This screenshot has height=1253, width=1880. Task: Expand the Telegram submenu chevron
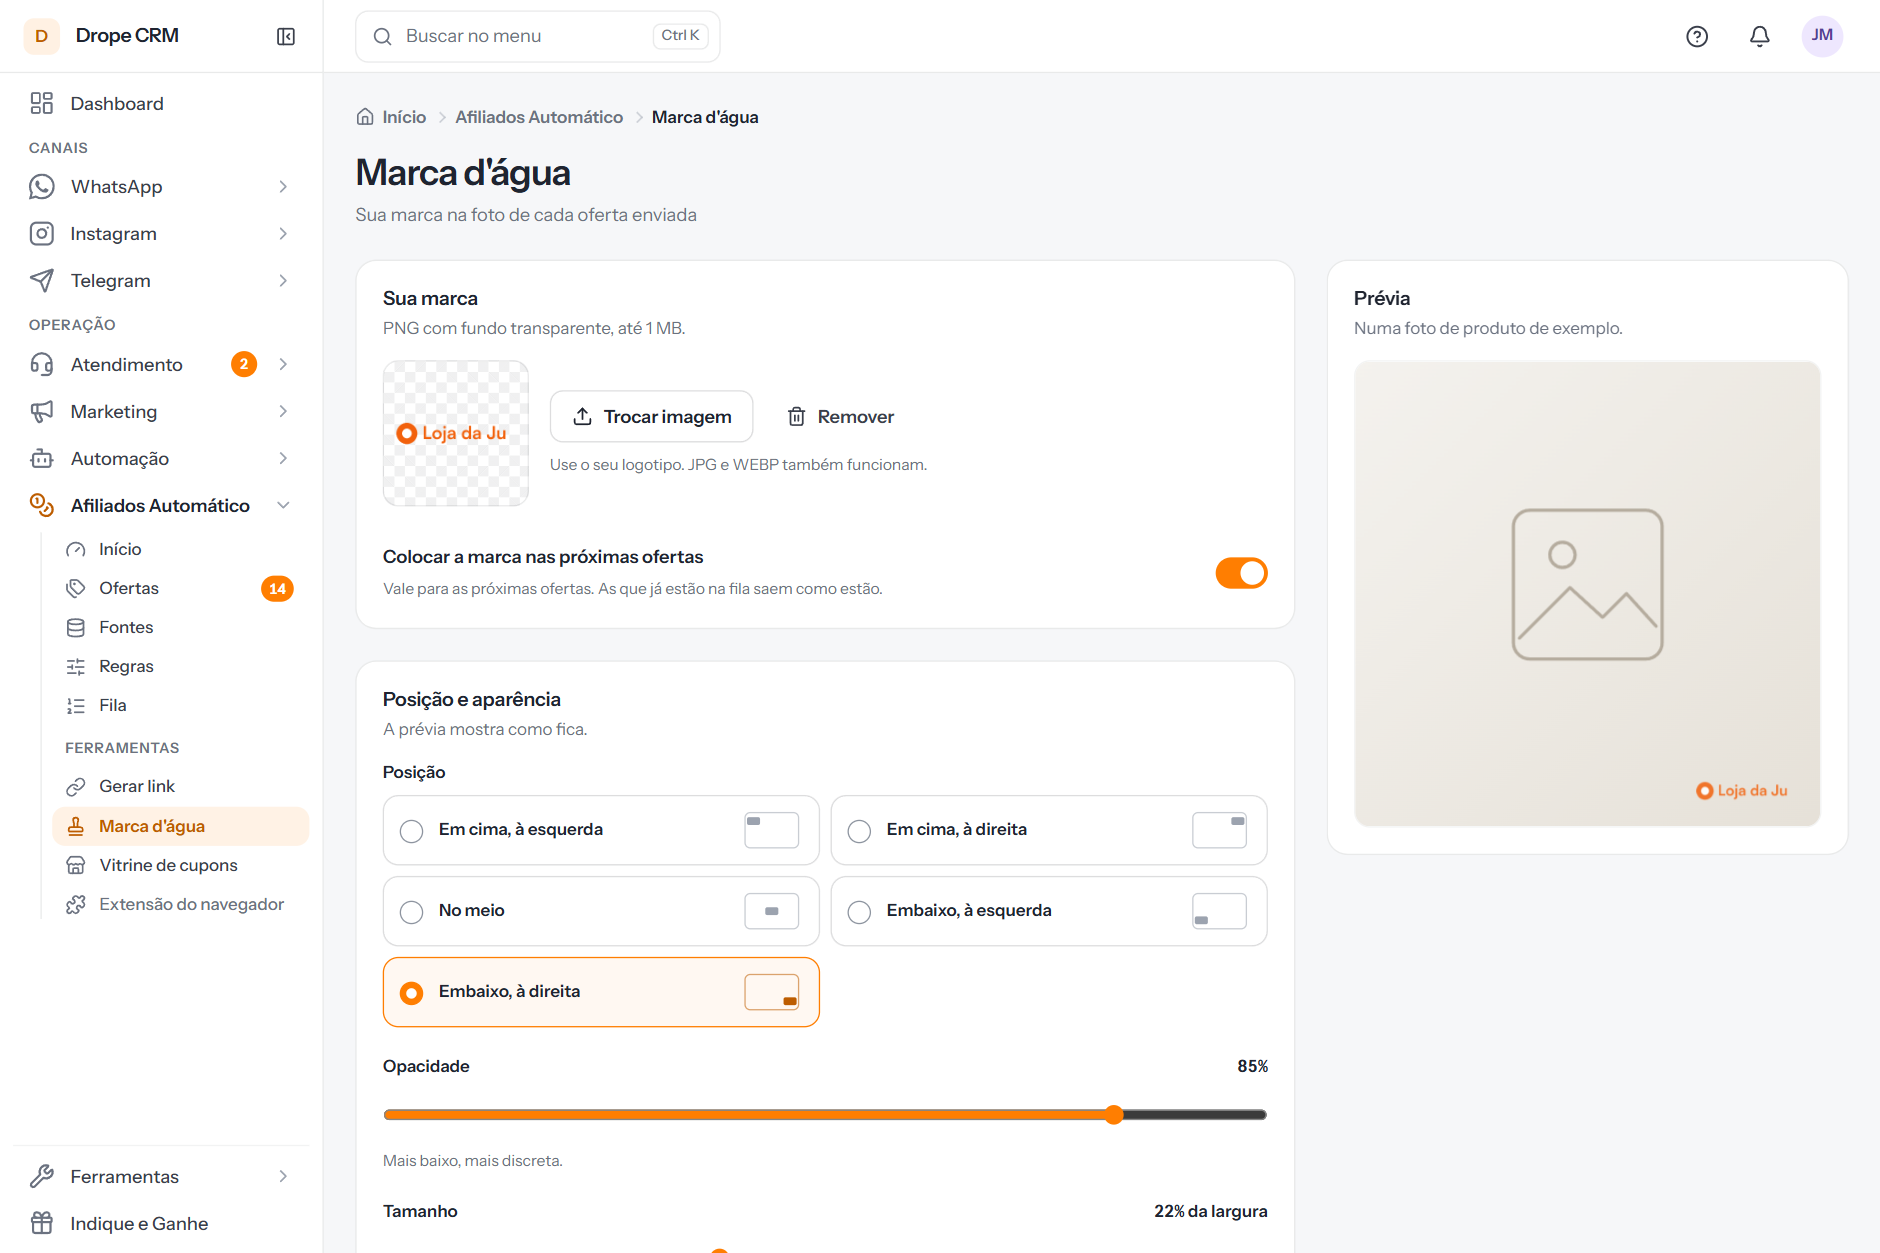283,280
